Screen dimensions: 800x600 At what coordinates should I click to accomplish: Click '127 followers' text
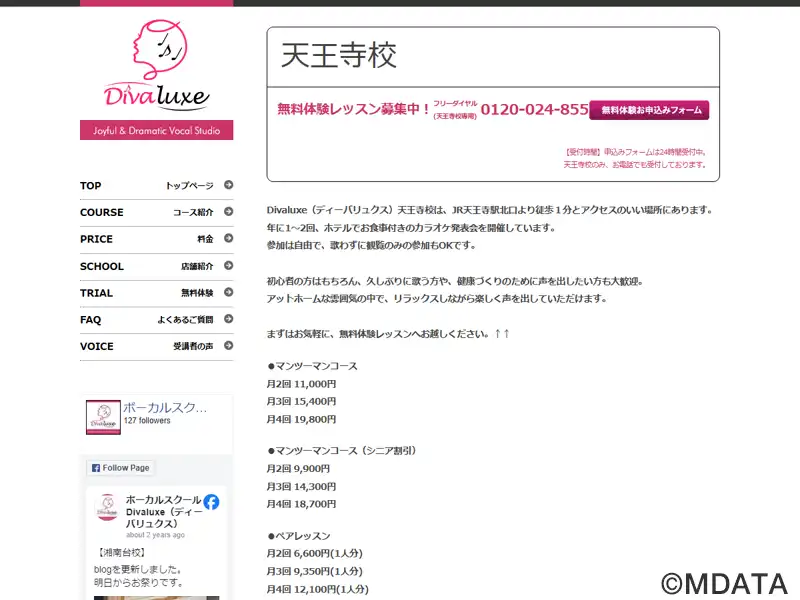[x=147, y=420]
